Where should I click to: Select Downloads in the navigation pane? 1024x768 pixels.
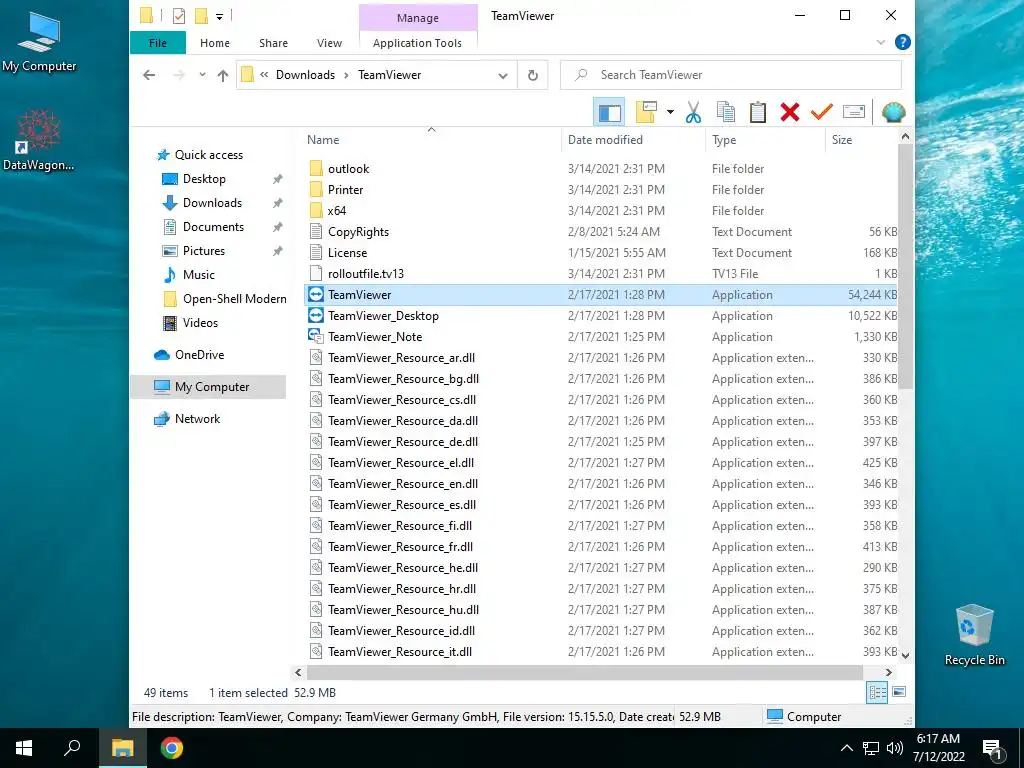pyautogui.click(x=212, y=203)
